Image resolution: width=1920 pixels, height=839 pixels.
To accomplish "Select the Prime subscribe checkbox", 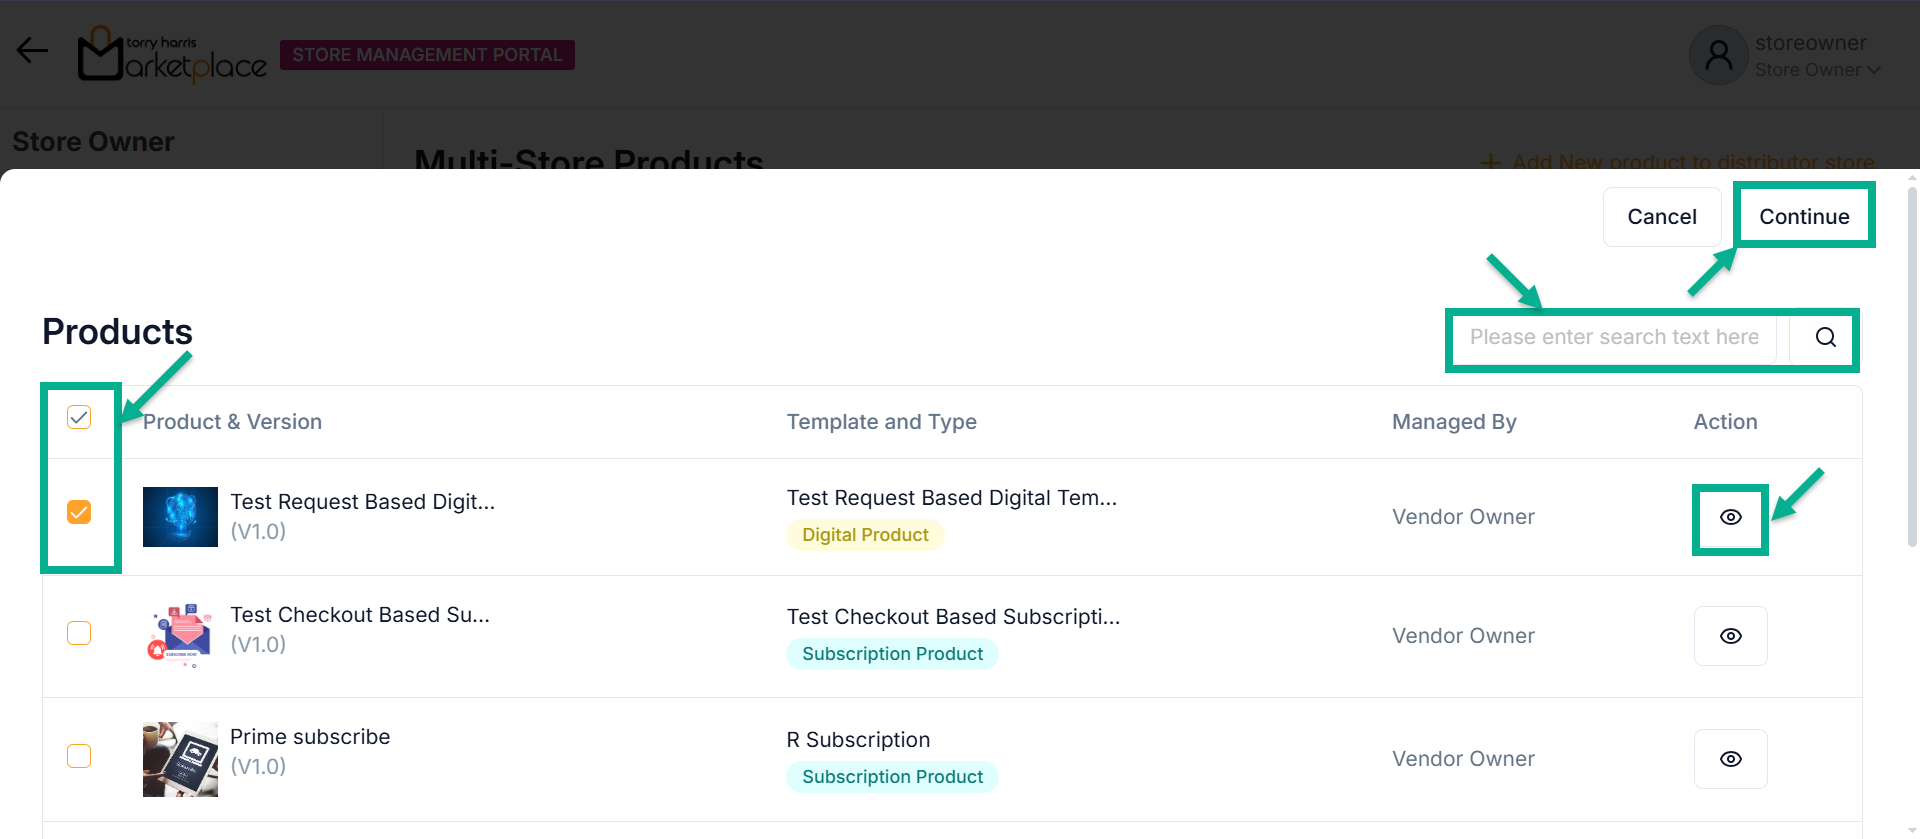I will pyautogui.click(x=79, y=756).
